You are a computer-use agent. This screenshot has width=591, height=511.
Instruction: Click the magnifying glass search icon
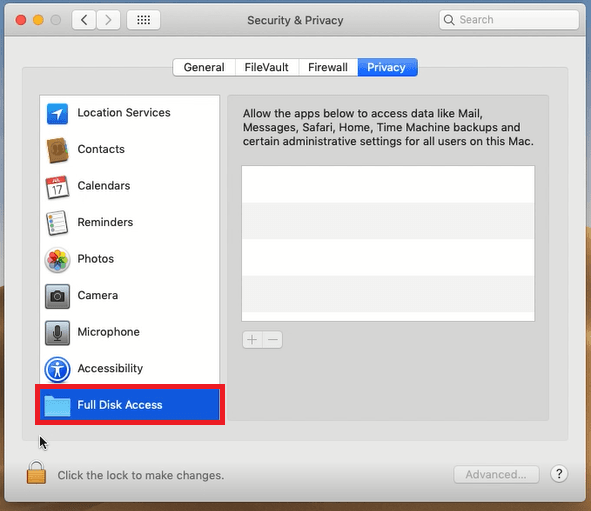point(449,20)
